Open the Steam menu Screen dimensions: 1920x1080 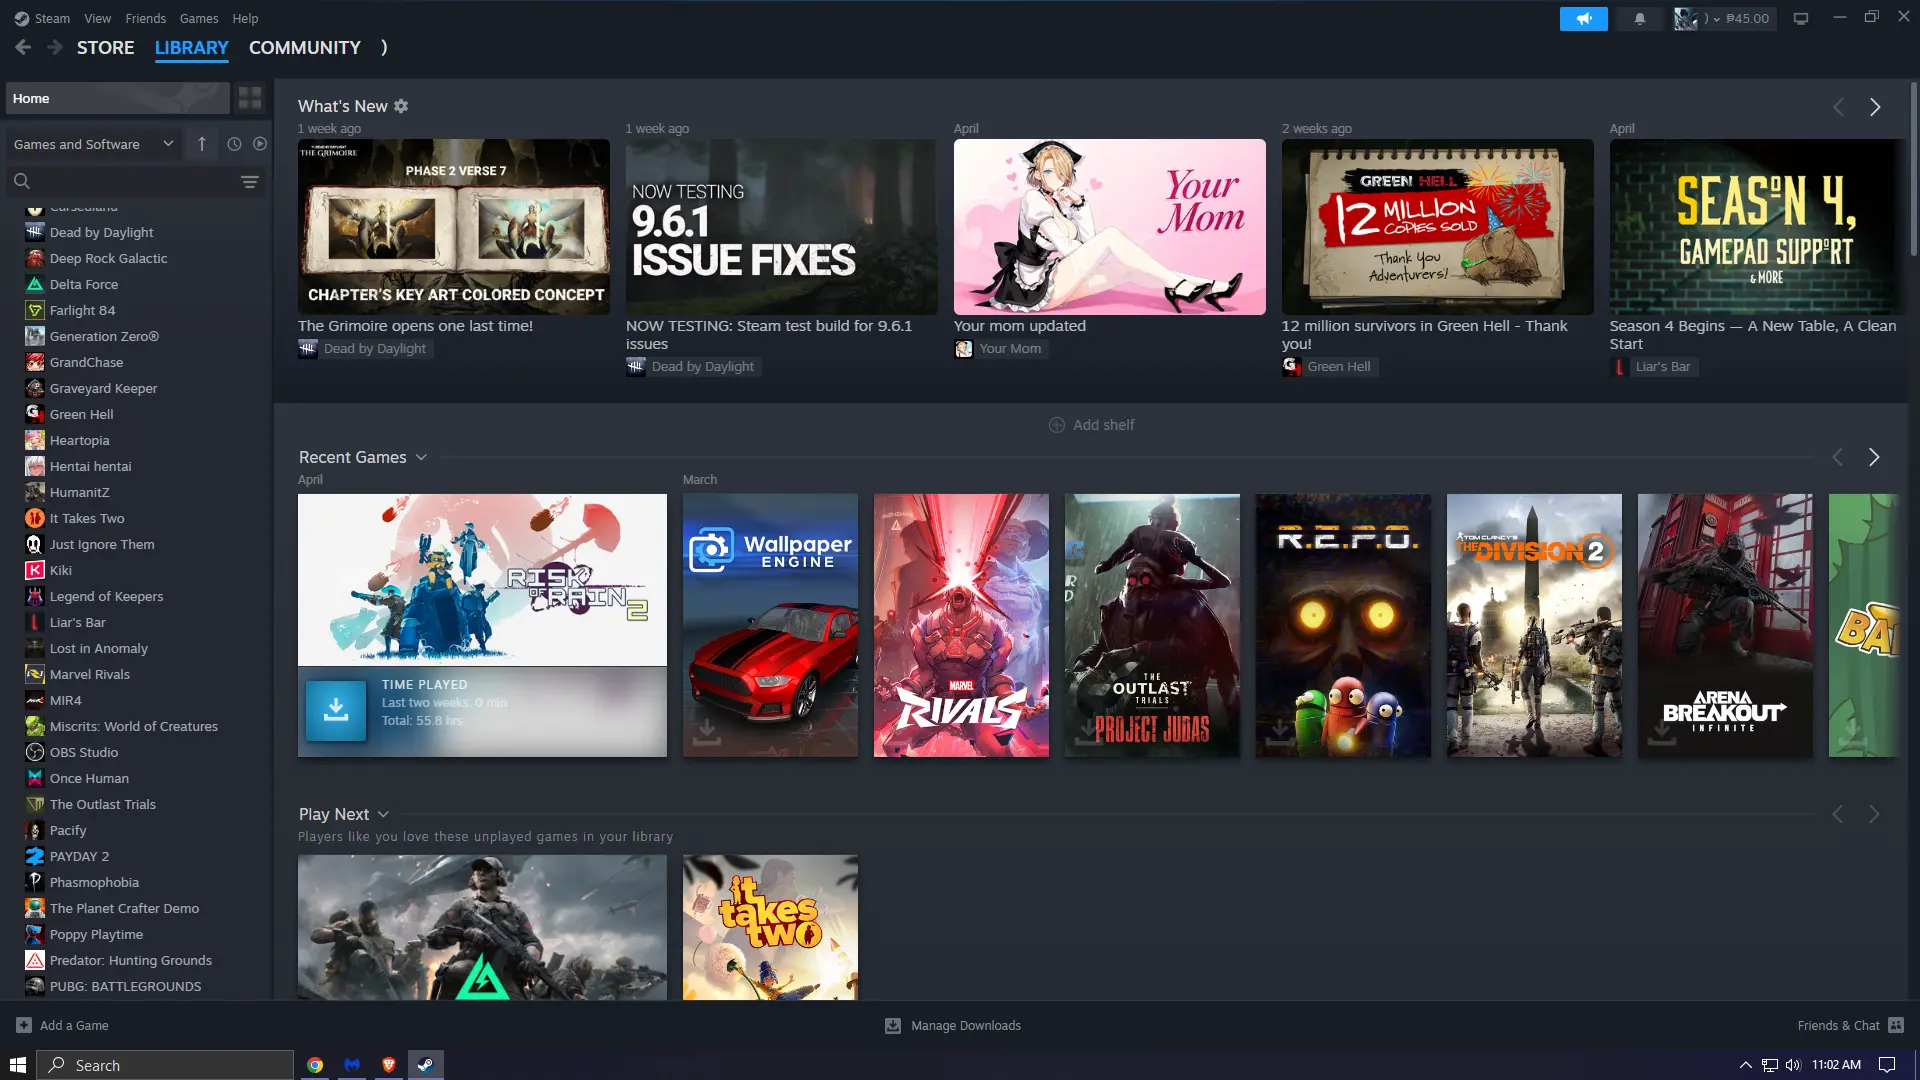tap(52, 18)
